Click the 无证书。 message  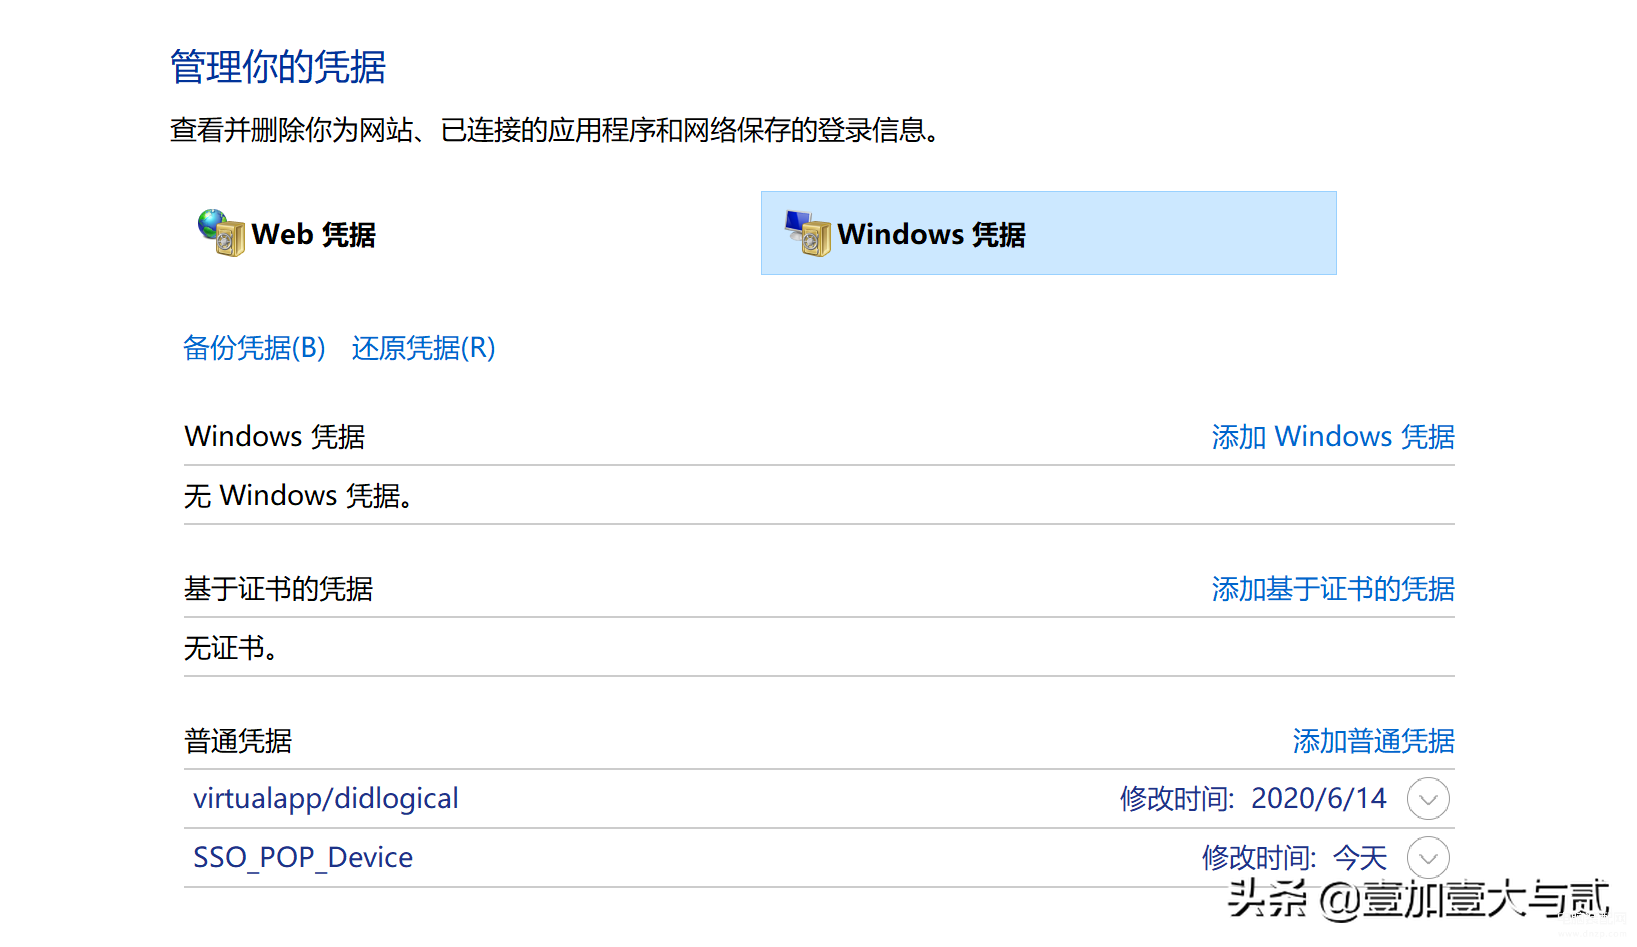[x=231, y=648]
